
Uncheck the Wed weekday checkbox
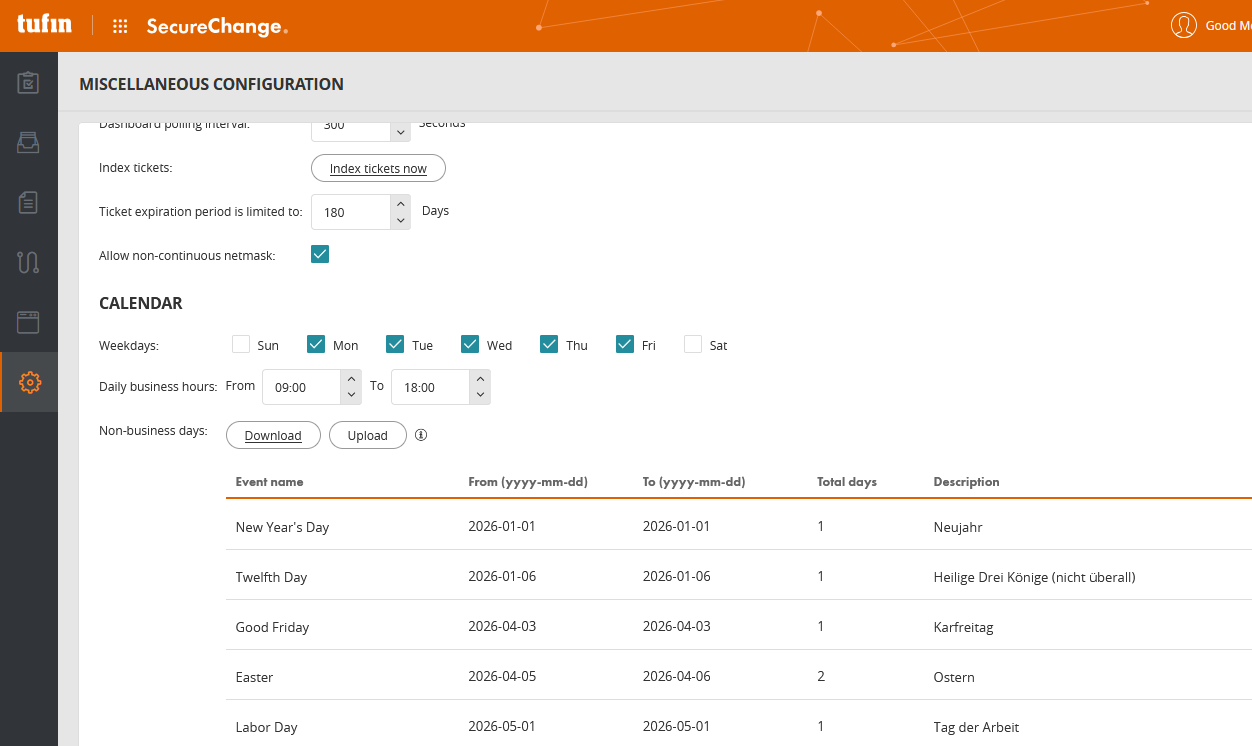470,344
